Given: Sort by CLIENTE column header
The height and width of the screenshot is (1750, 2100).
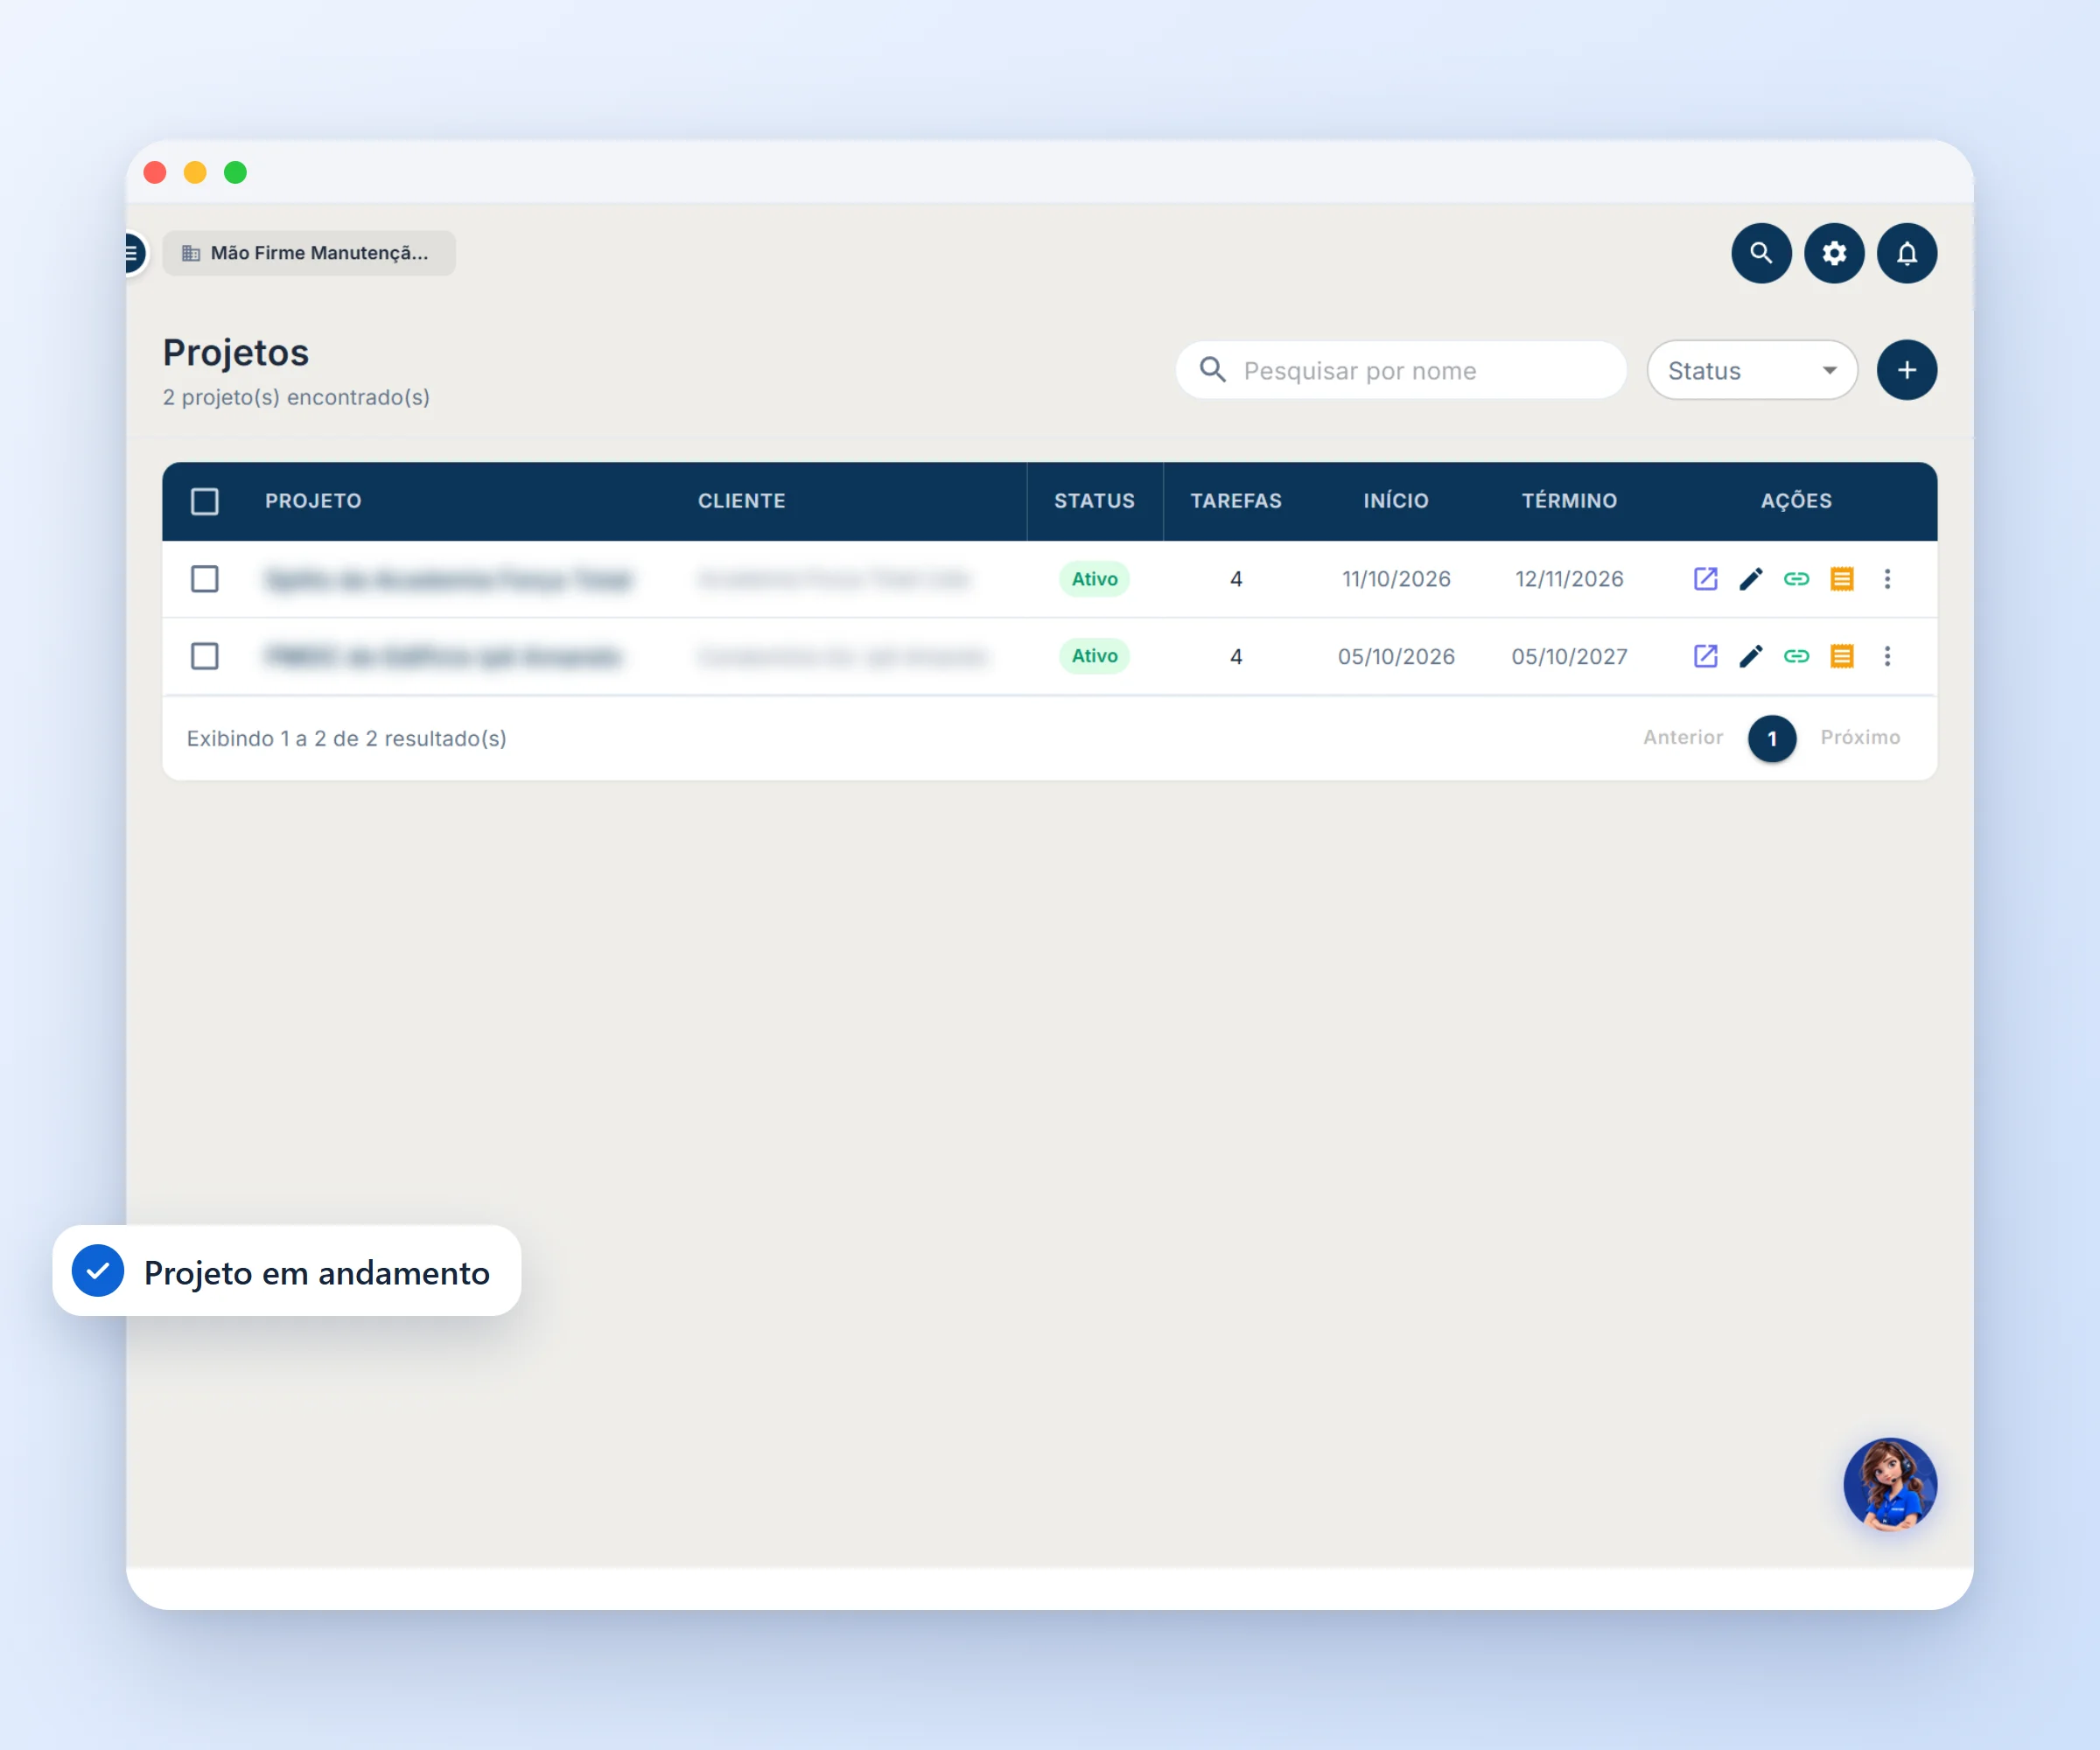Looking at the screenshot, I should [x=741, y=501].
